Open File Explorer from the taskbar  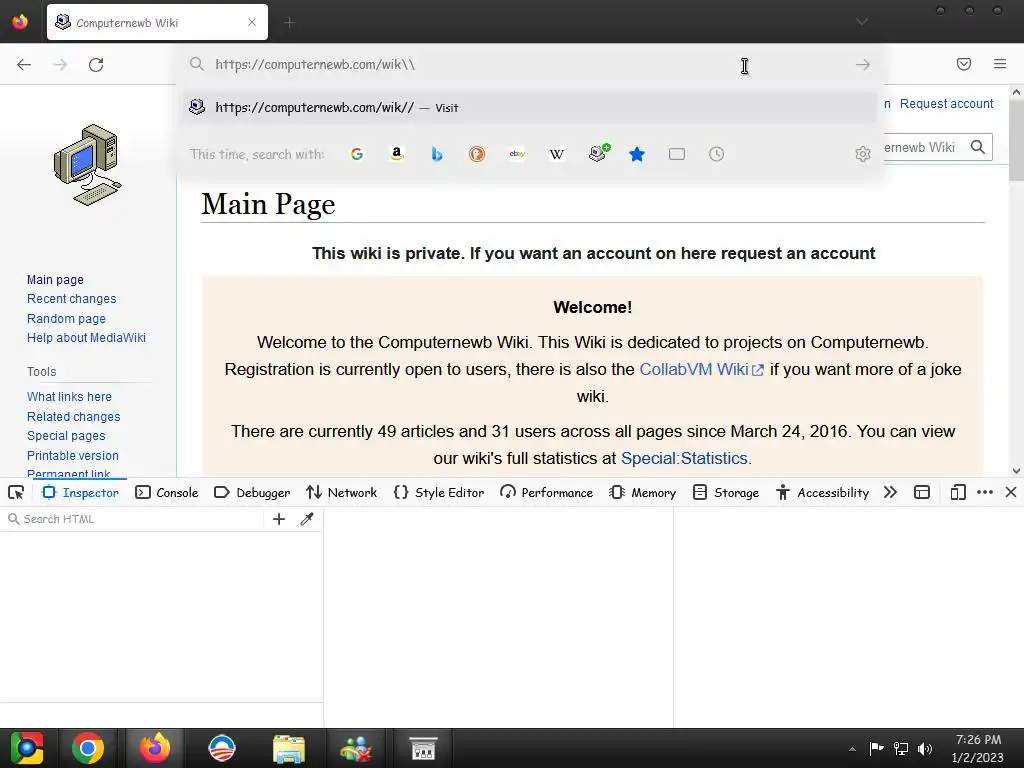289,748
